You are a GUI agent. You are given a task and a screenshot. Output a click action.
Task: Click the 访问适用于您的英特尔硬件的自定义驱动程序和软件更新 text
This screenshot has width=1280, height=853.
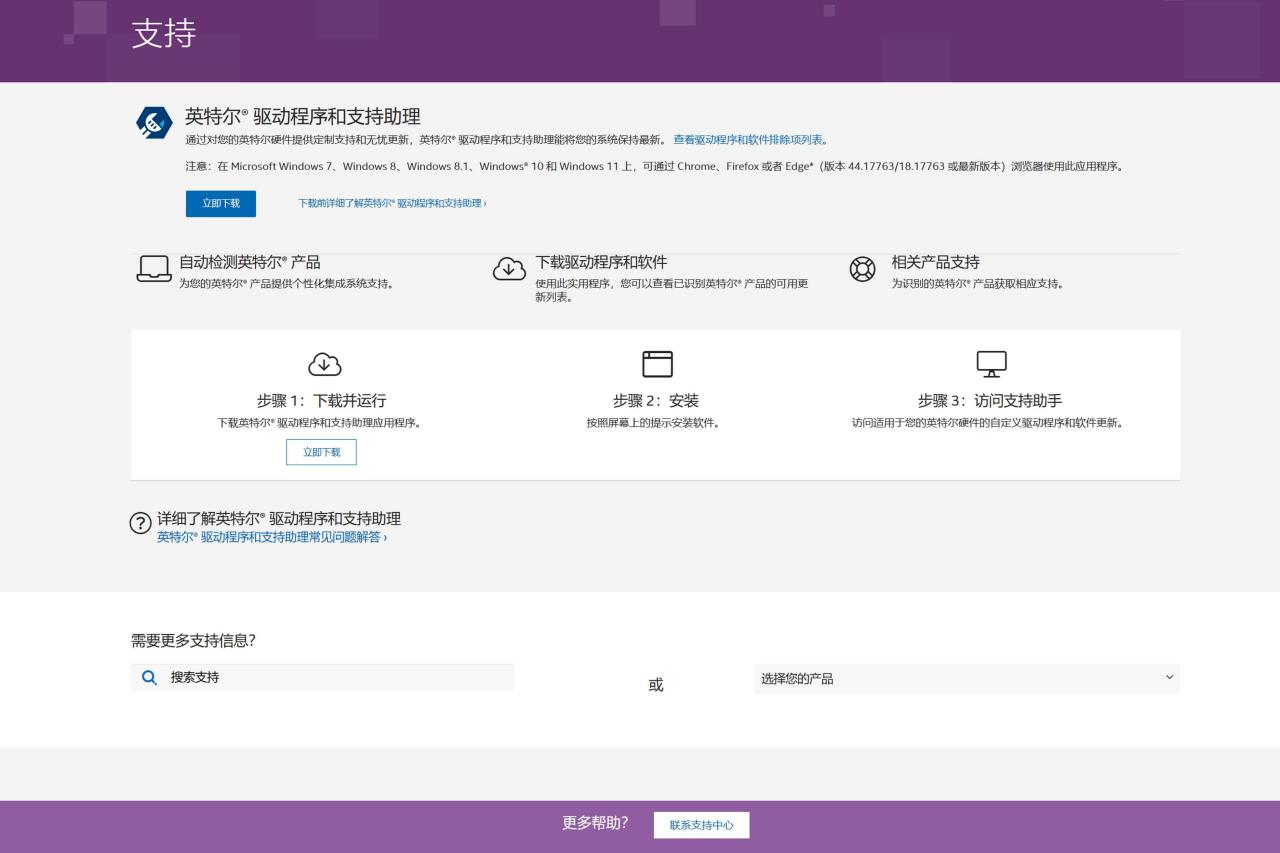click(988, 423)
